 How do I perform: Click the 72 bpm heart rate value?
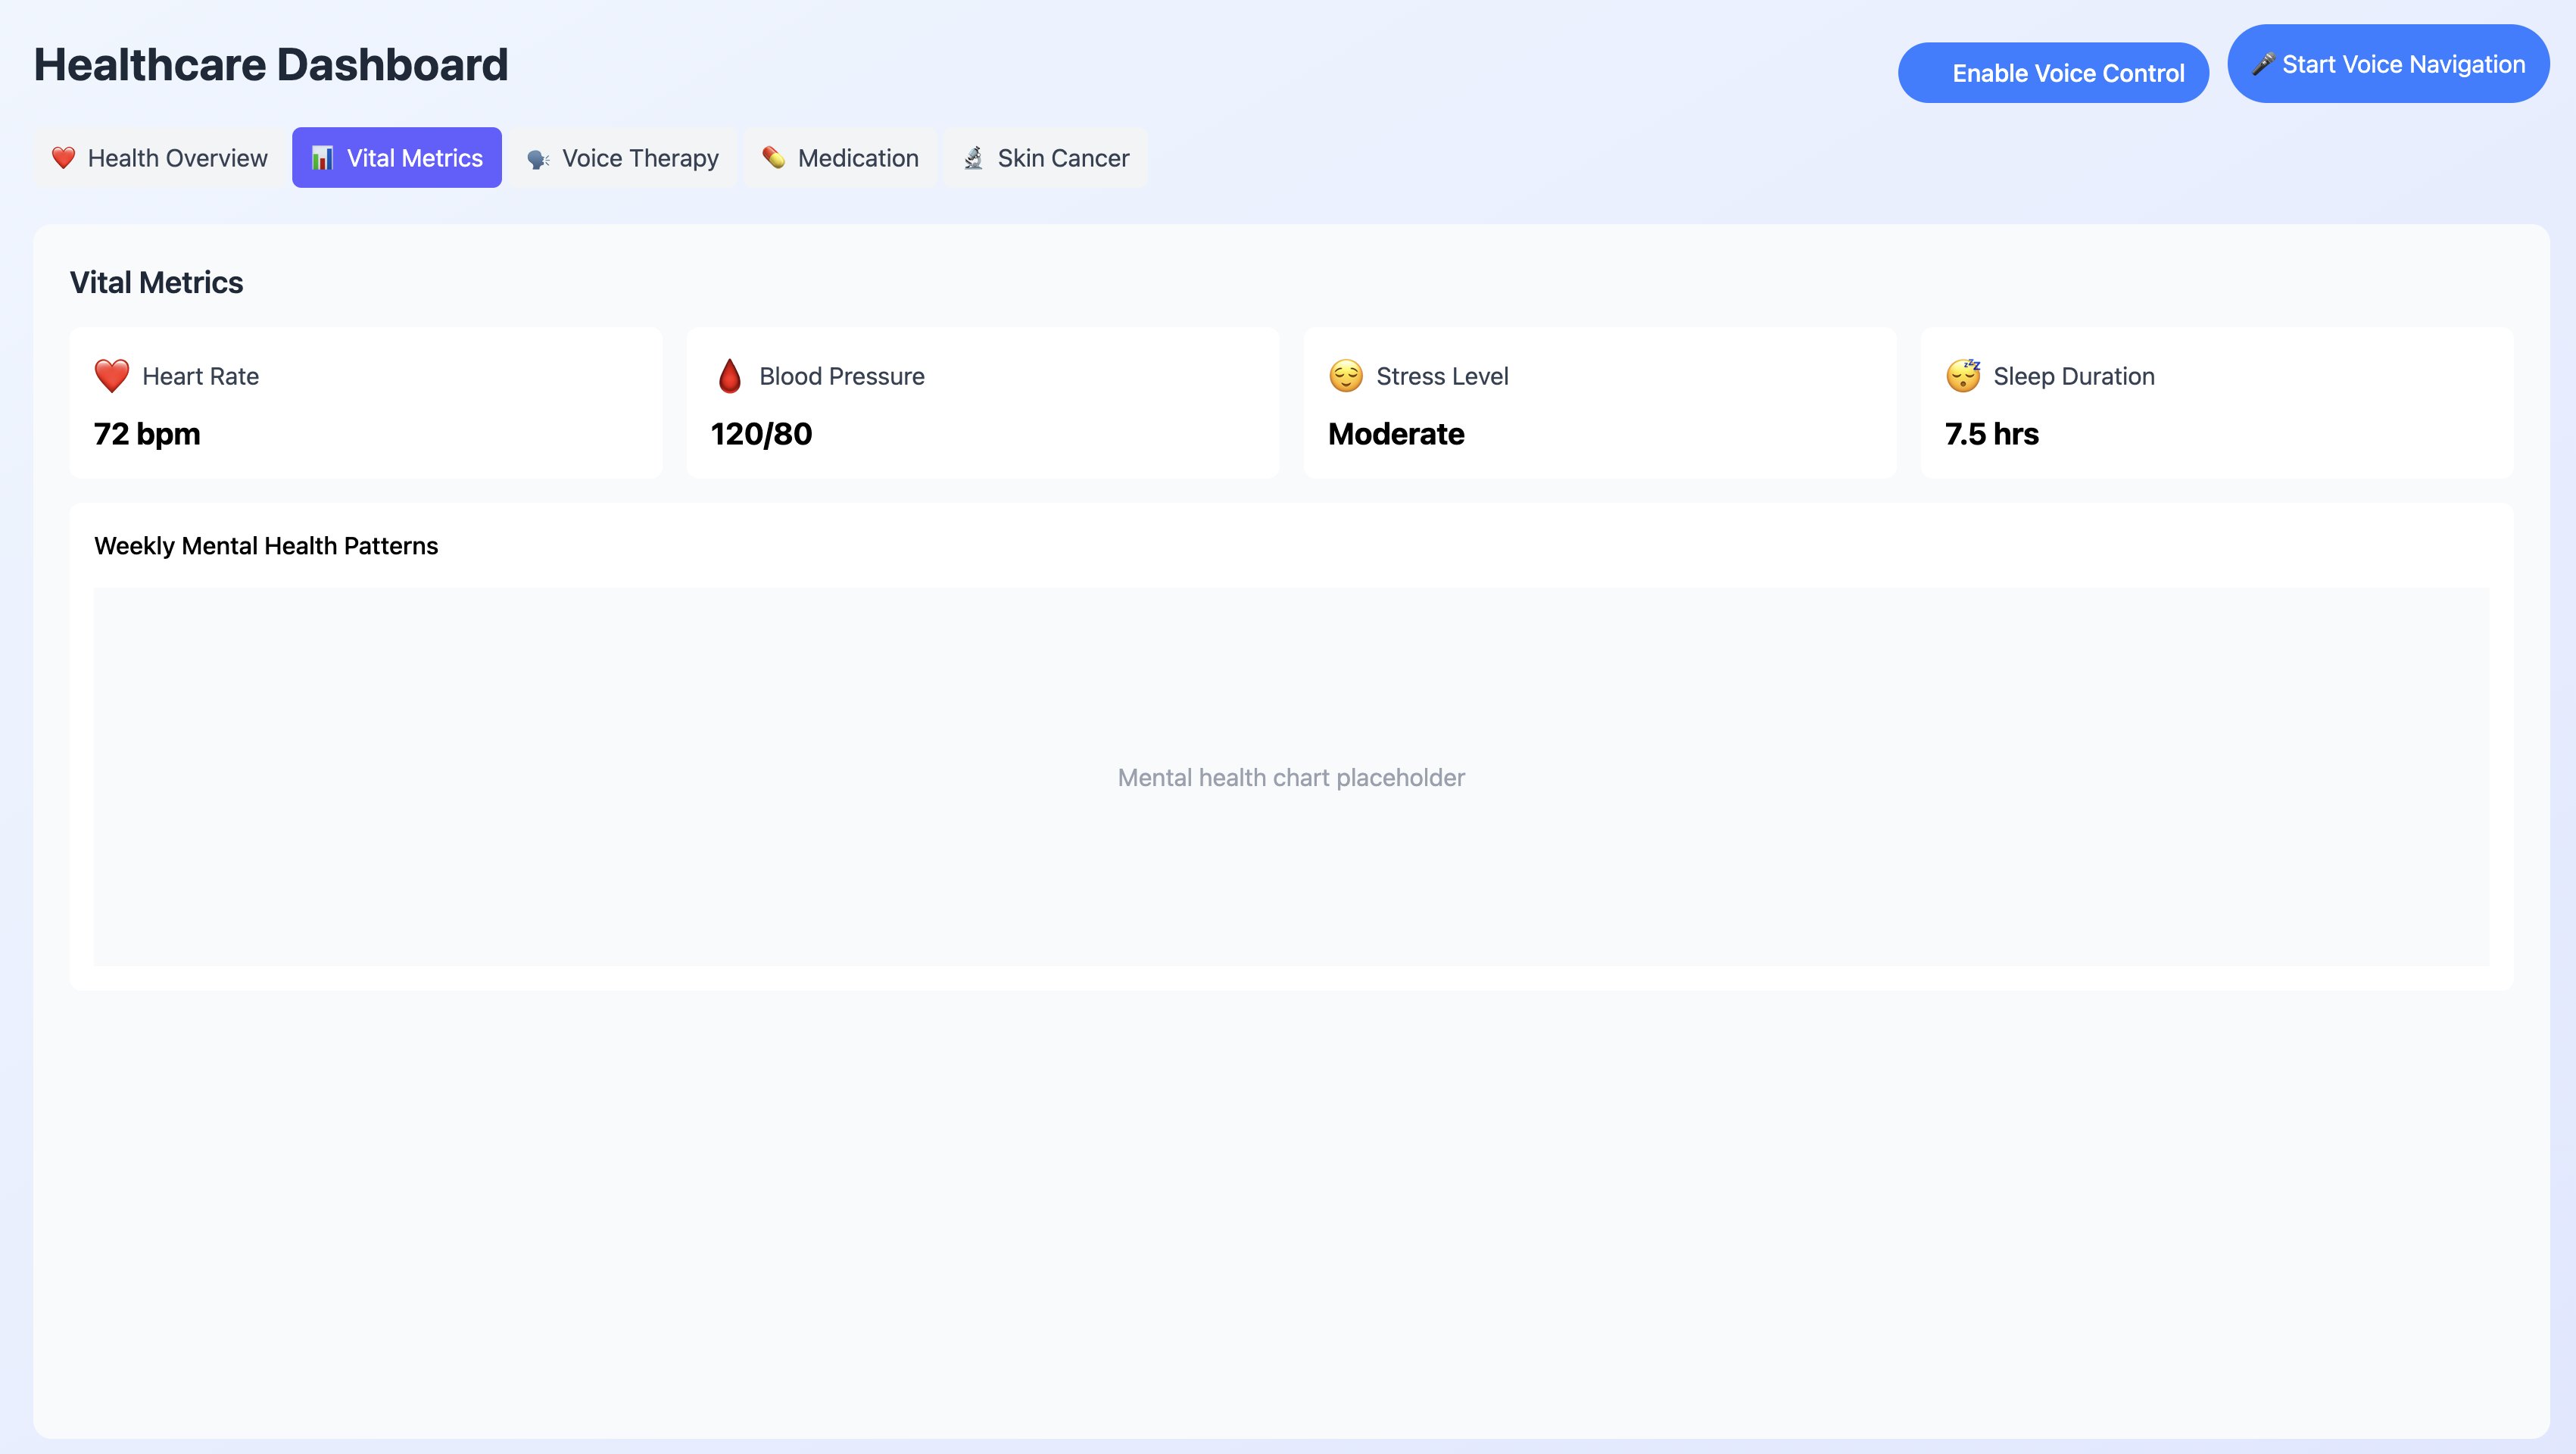147,434
